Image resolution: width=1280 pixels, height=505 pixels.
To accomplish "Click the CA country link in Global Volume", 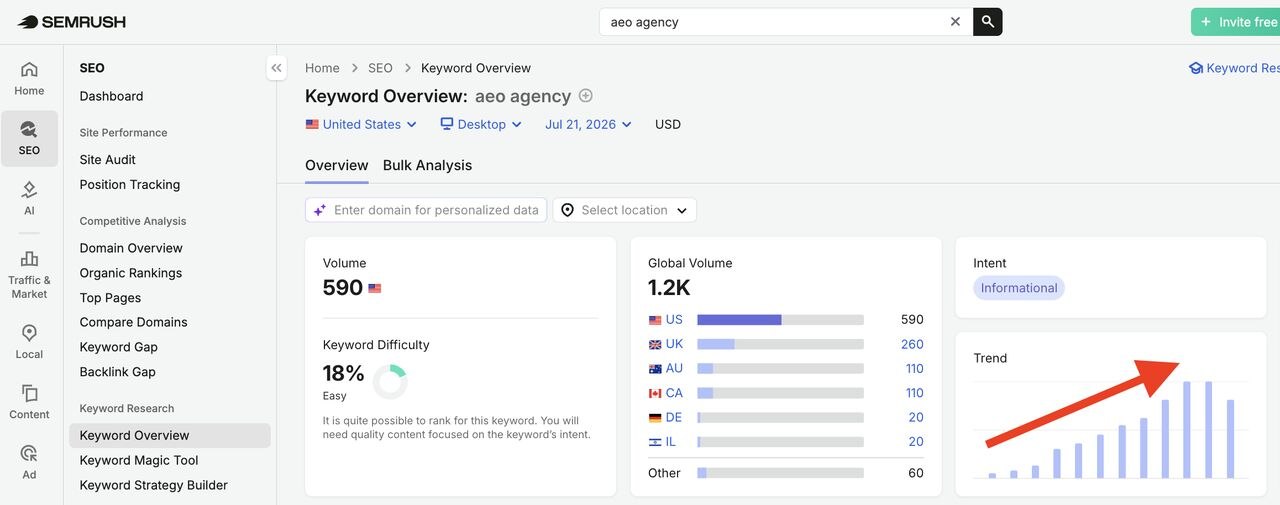I will pos(674,393).
